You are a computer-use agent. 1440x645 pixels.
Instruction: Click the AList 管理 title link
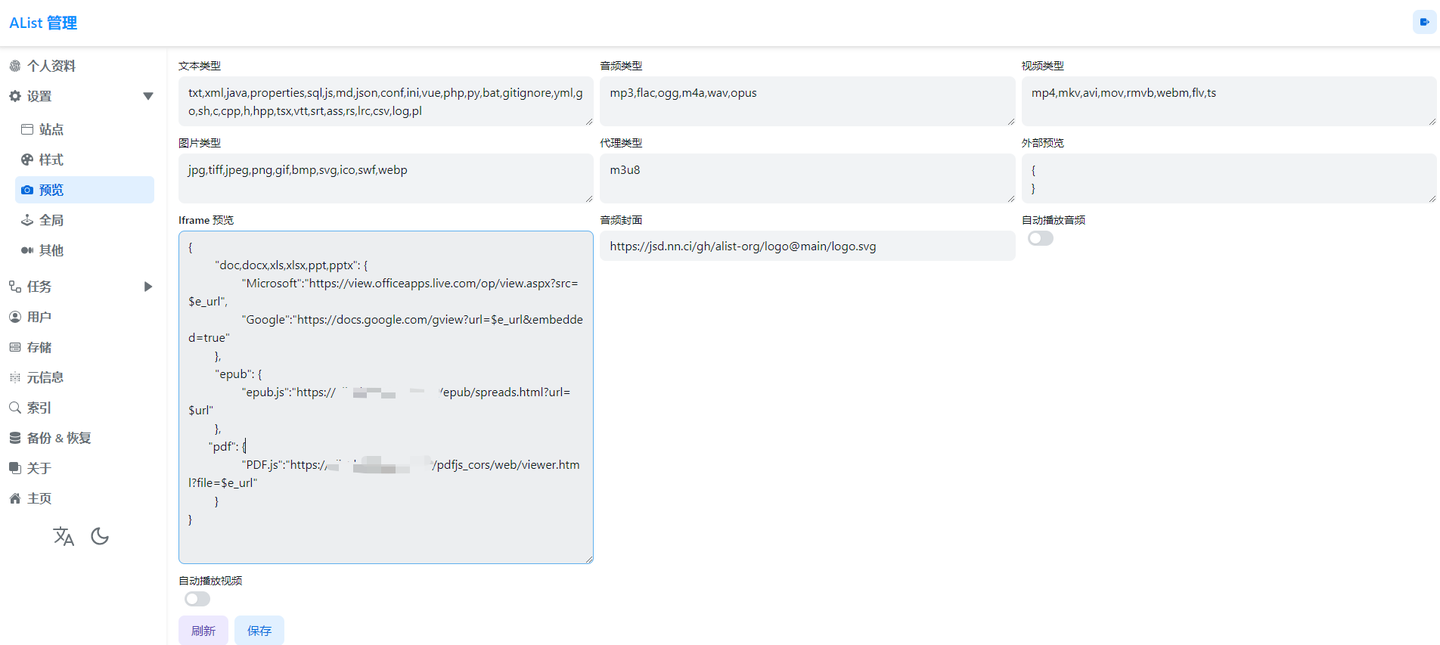tap(43, 23)
